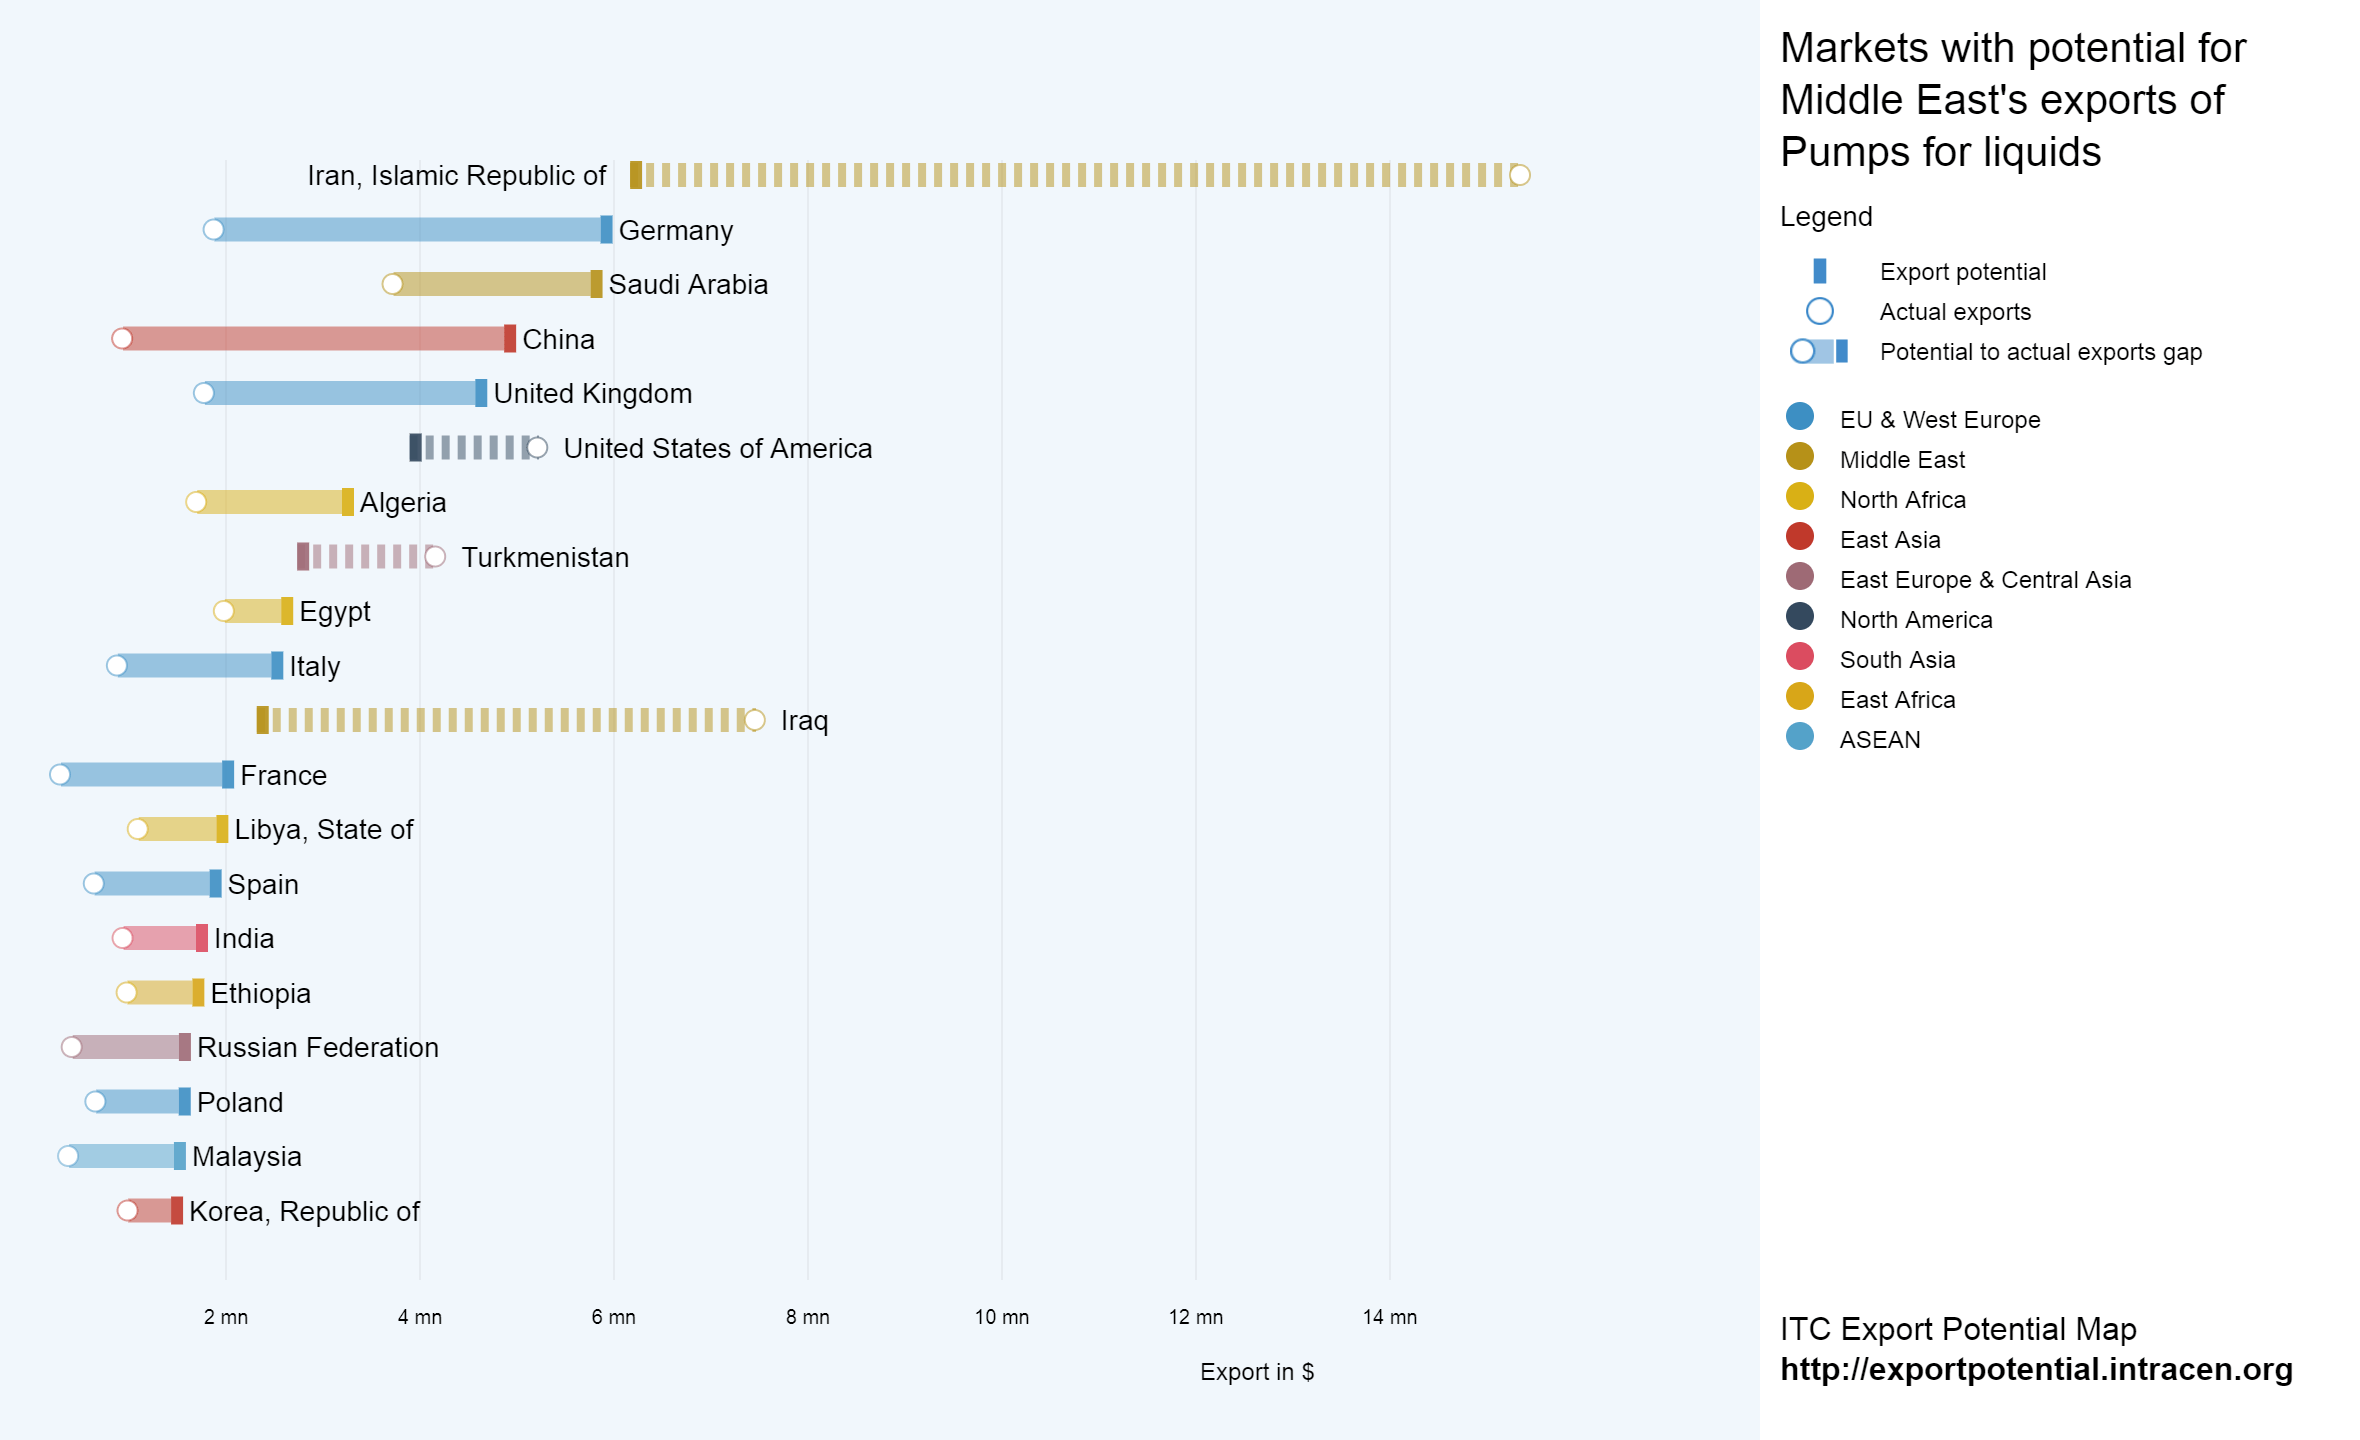Image resolution: width=2360 pixels, height=1440 pixels.
Task: Click the China bar in chart
Action: click(x=315, y=339)
